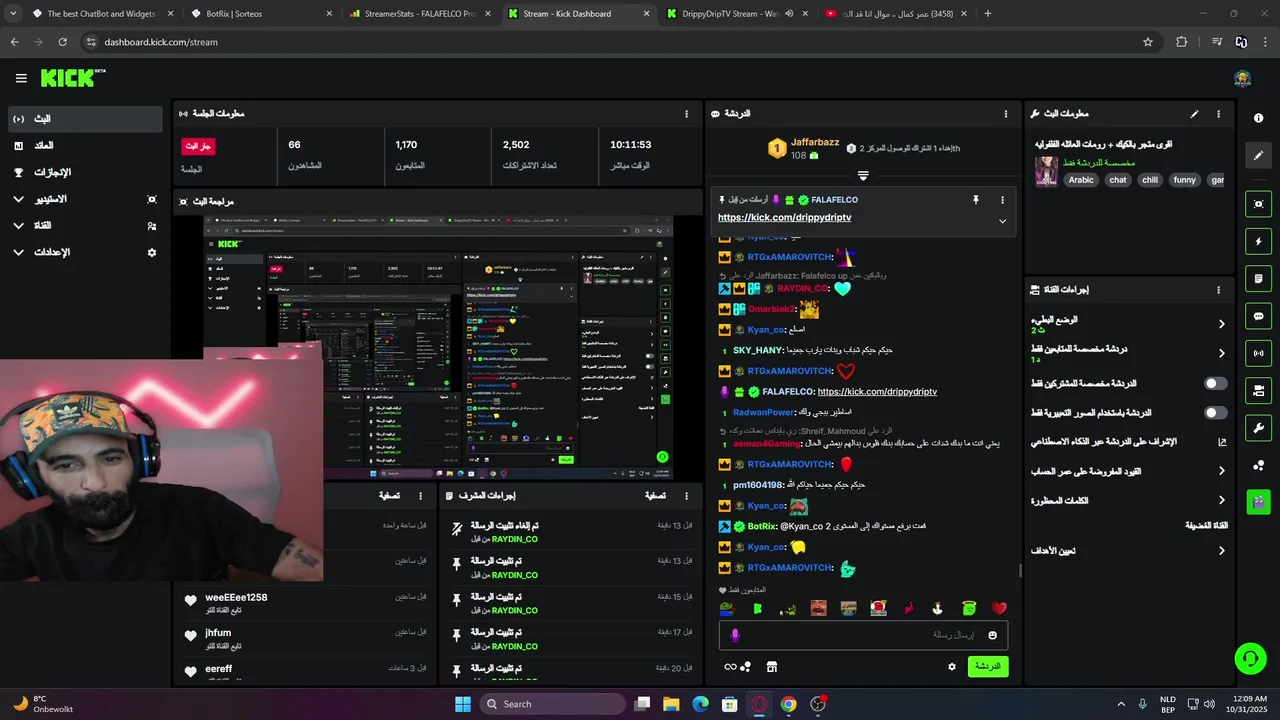1280x720 pixels.
Task: Open the chat panel three-dot menu
Action: tap(1006, 114)
